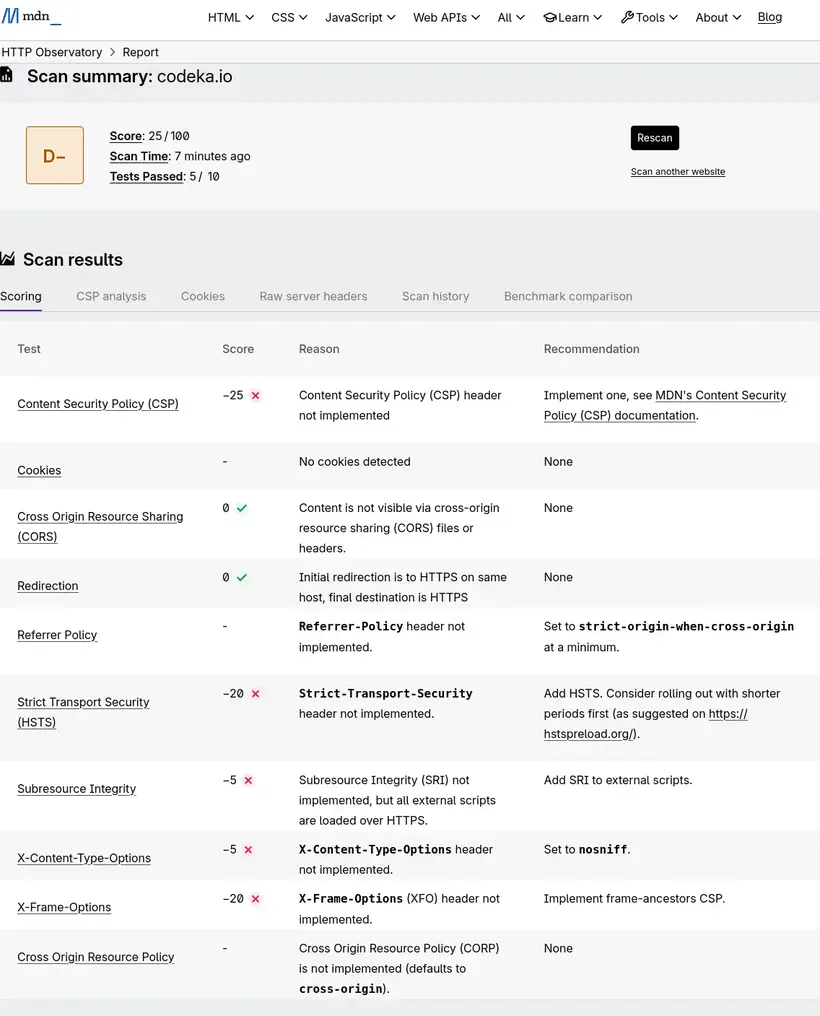The image size is (820, 1016).
Task: Click red X icon in HSTS score
Action: 255,694
